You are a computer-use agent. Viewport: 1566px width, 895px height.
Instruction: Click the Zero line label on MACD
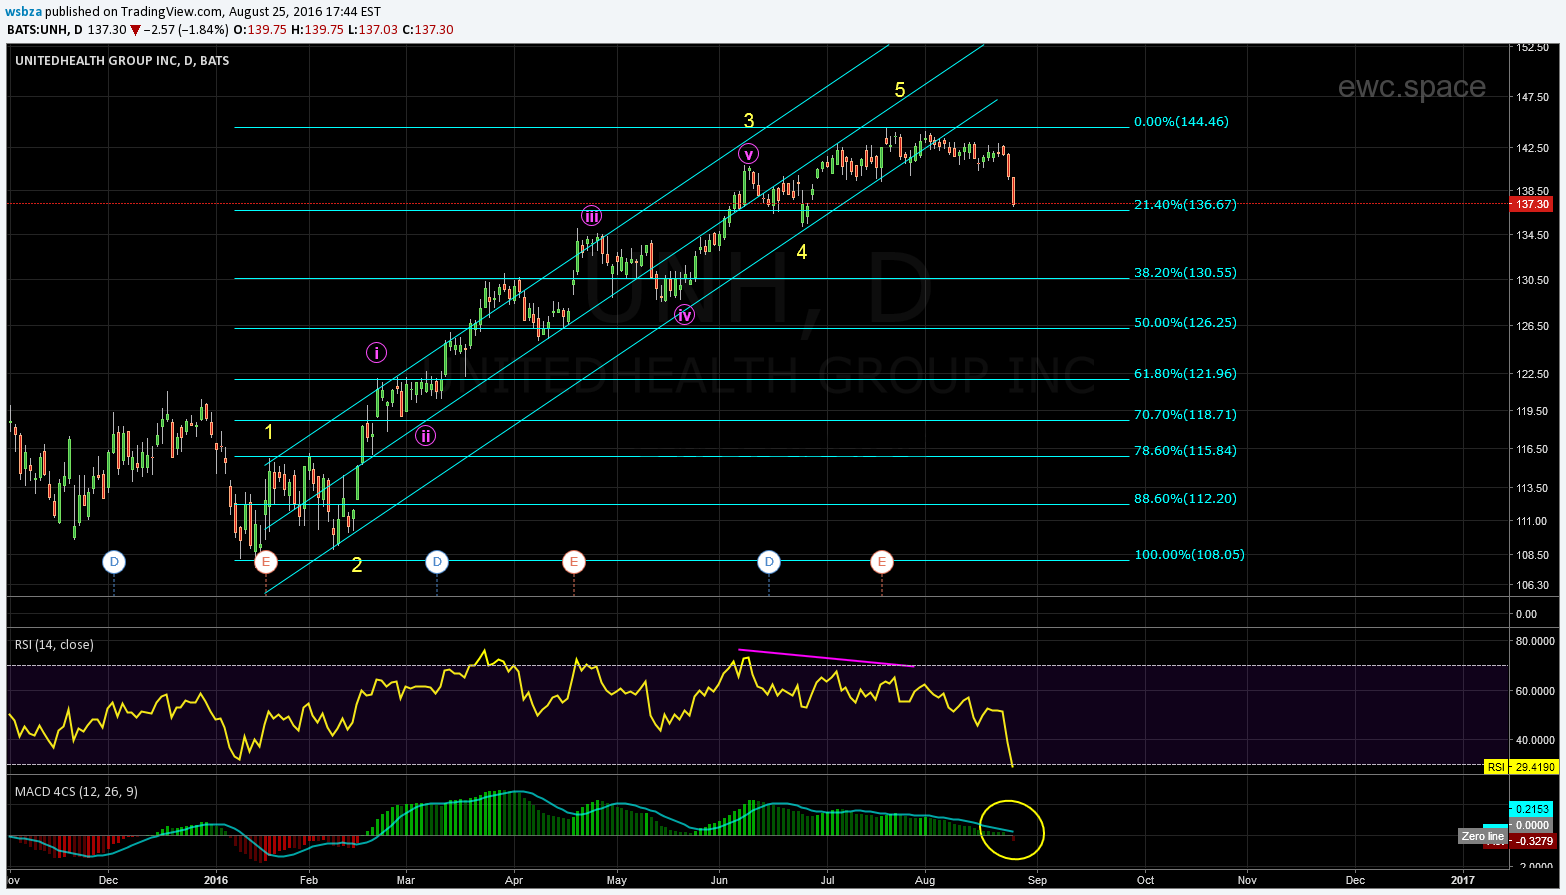[x=1482, y=836]
